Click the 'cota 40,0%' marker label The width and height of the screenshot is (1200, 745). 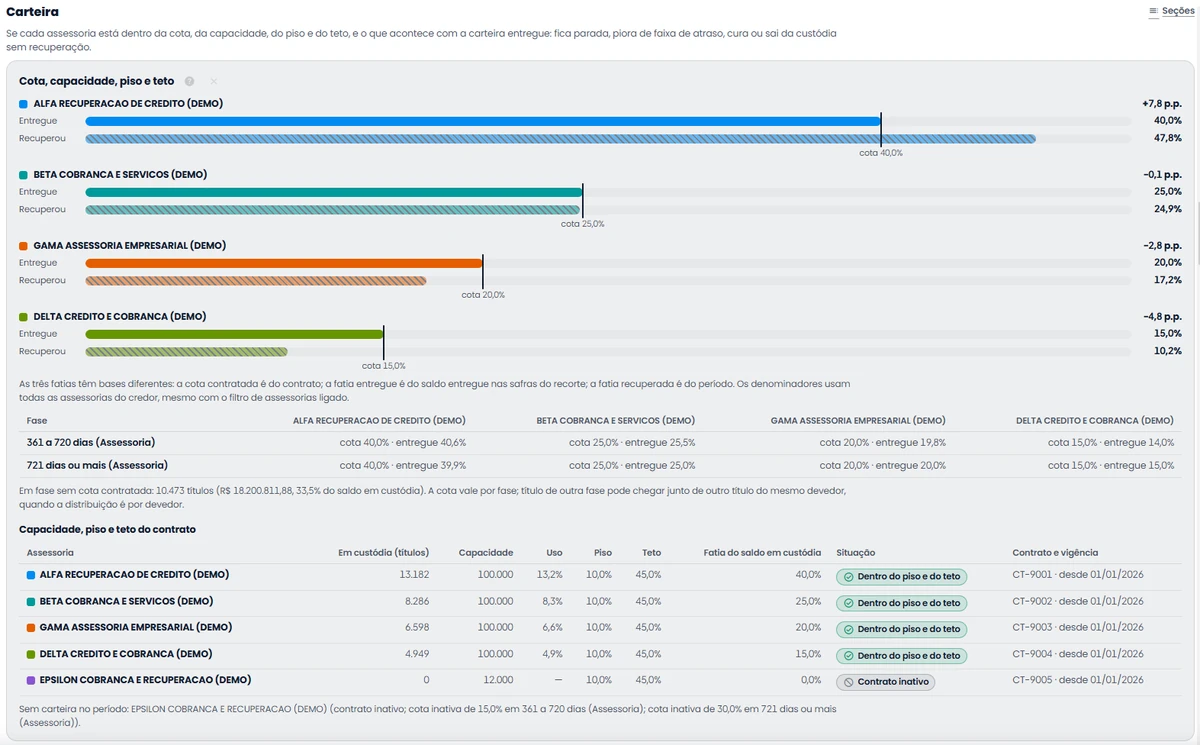[x=881, y=153]
